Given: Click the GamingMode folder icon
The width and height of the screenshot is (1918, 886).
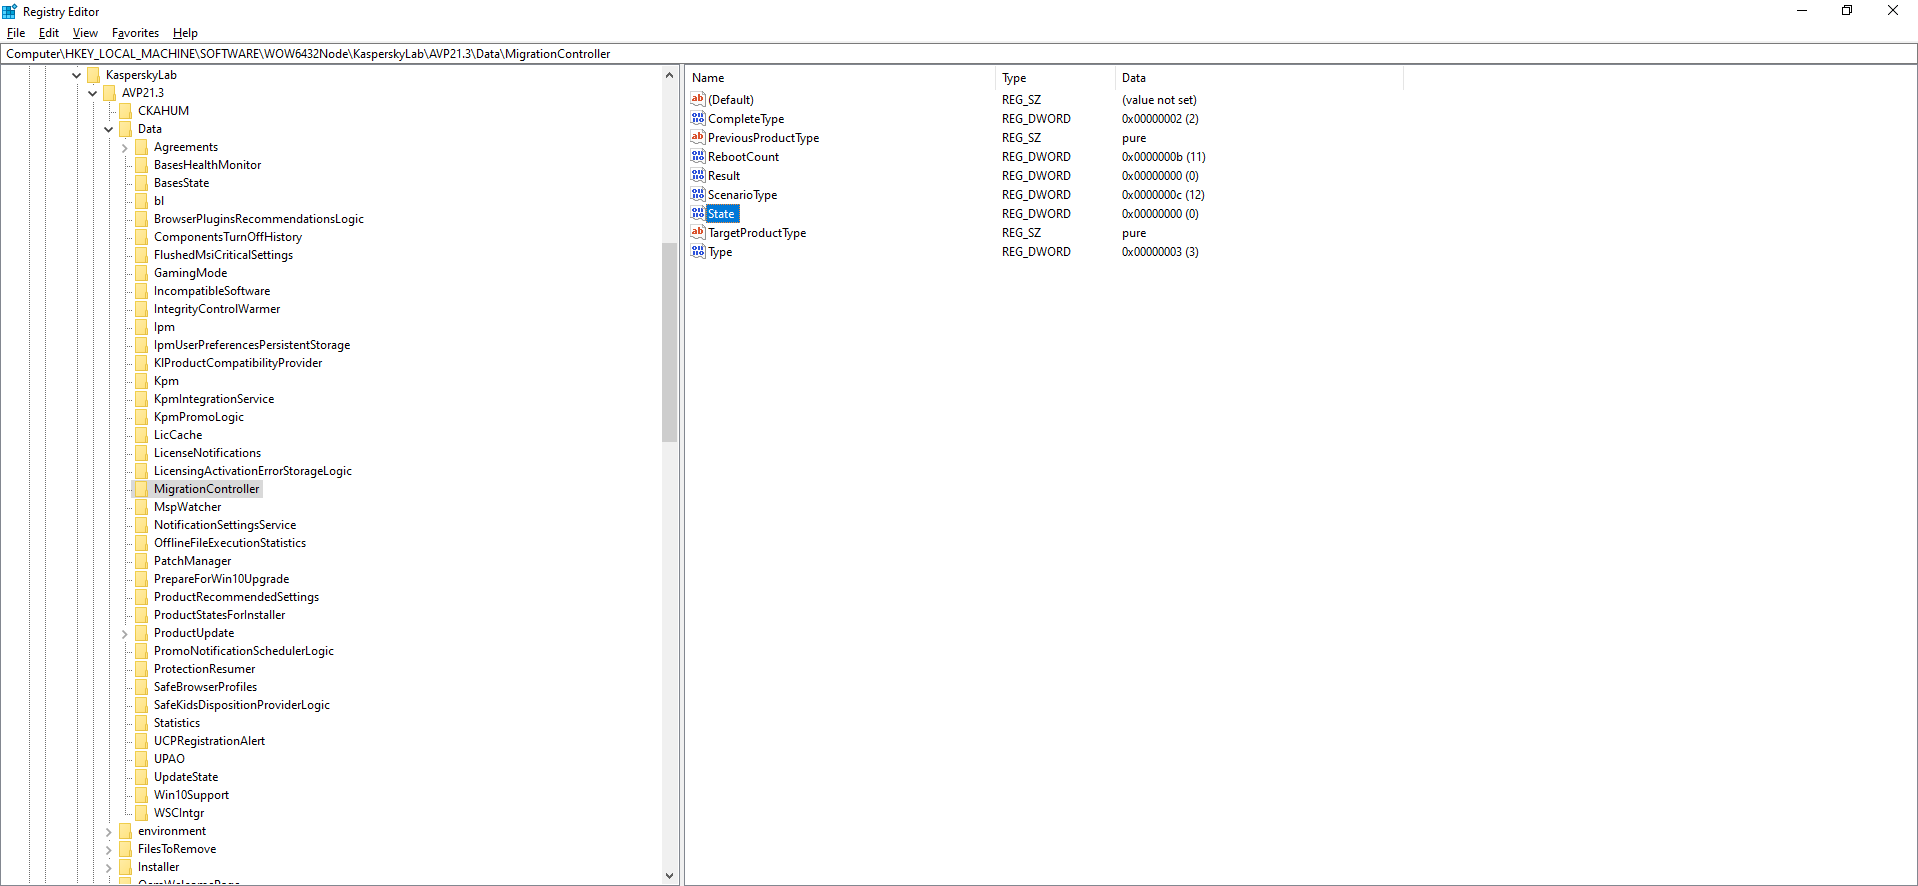Looking at the screenshot, I should 142,273.
